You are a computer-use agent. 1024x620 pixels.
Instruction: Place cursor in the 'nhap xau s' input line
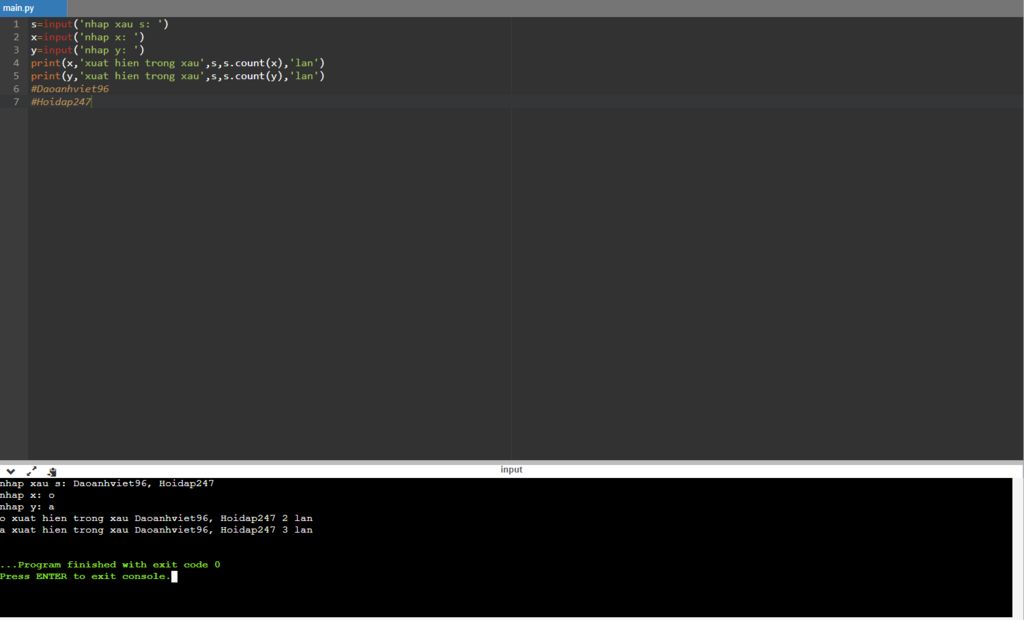[100, 24]
